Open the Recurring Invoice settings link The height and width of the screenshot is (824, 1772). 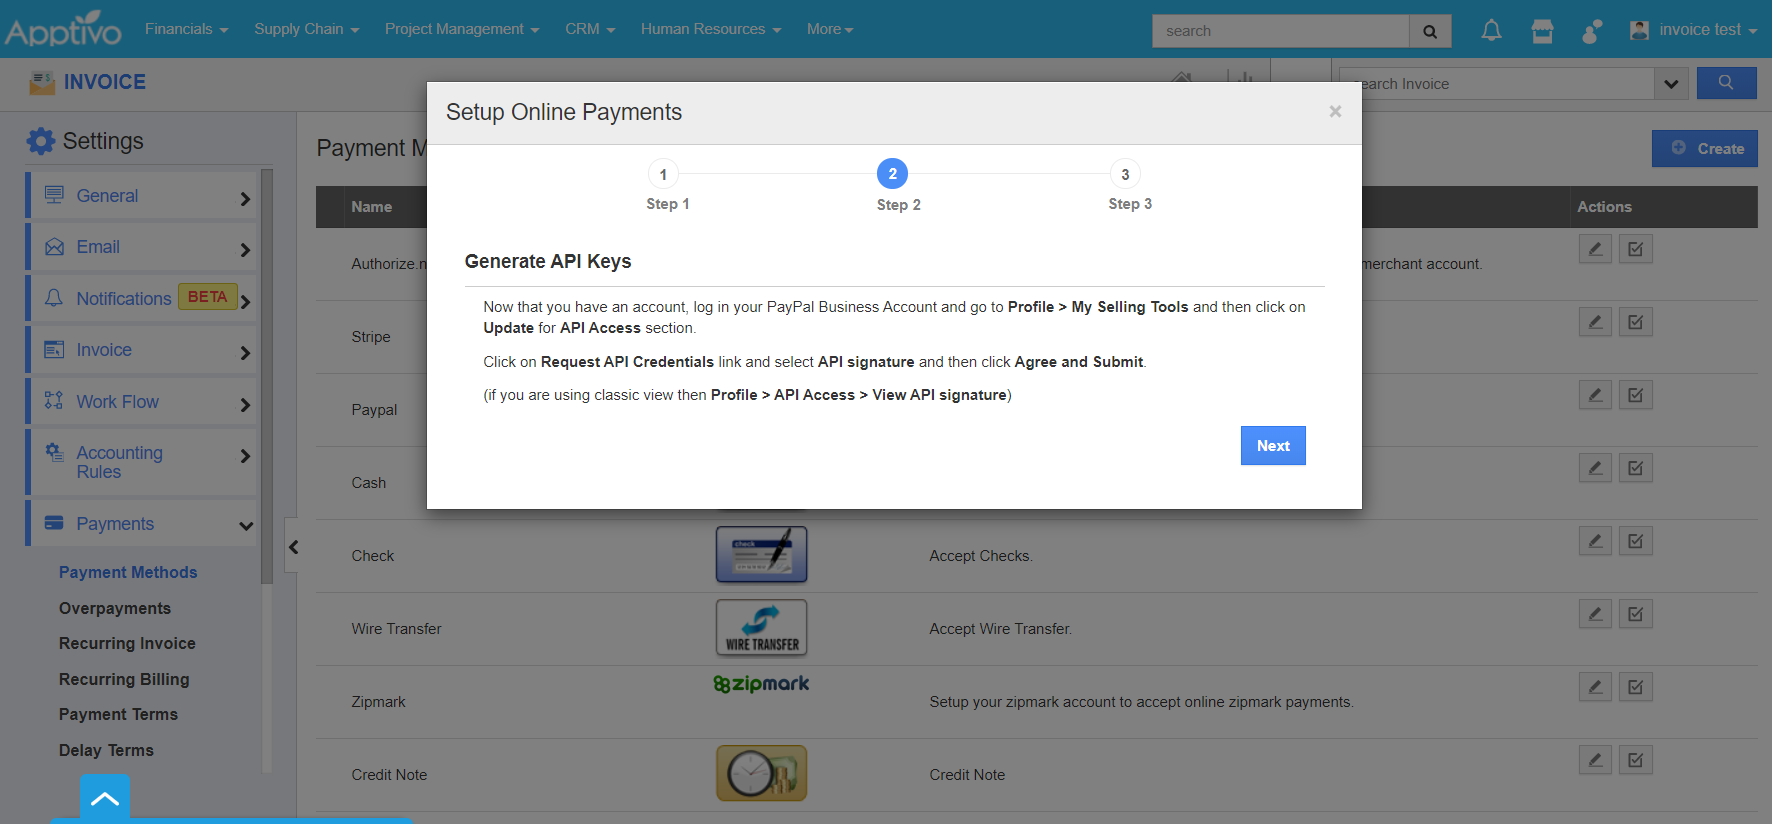(x=127, y=643)
